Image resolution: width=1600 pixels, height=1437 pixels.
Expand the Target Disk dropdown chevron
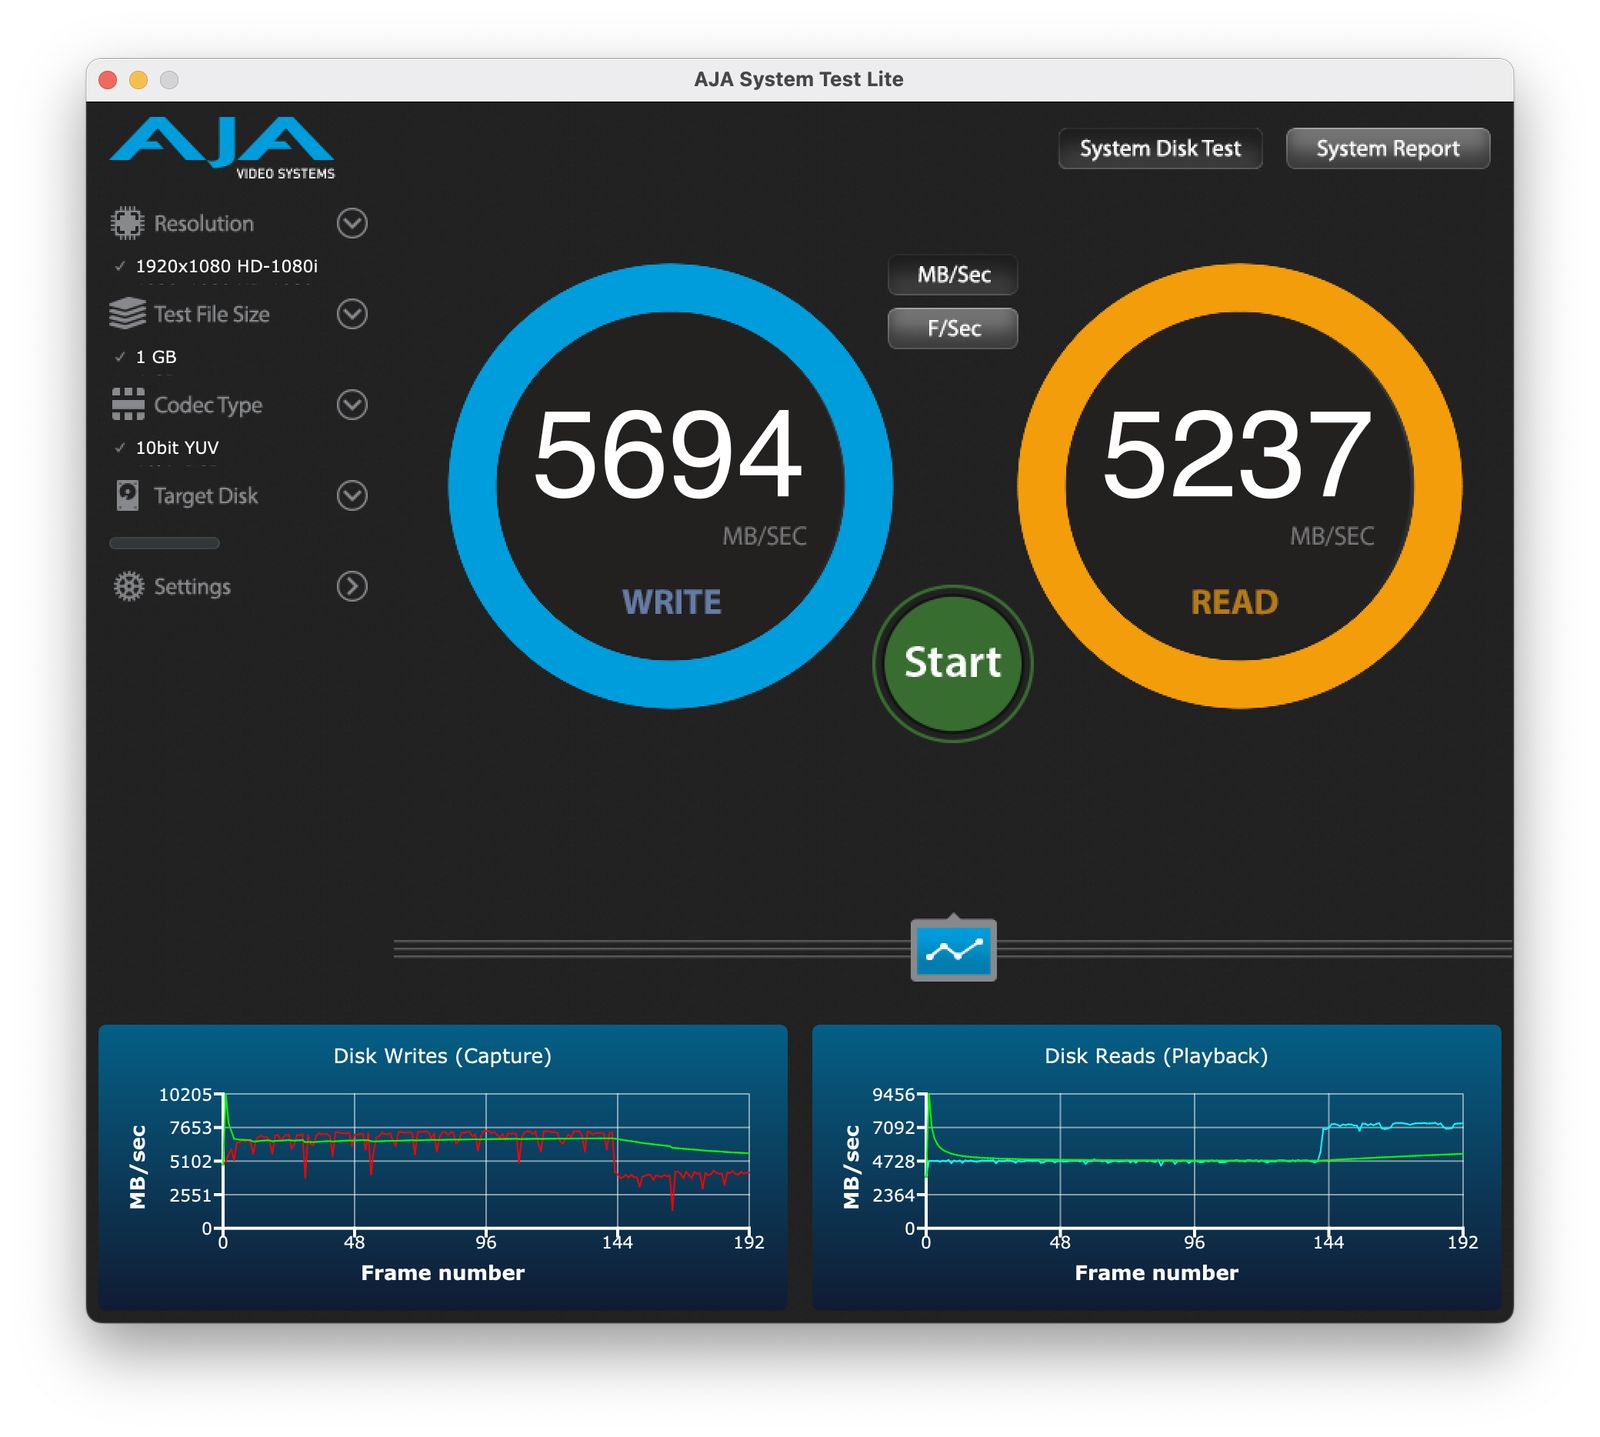[x=352, y=495]
